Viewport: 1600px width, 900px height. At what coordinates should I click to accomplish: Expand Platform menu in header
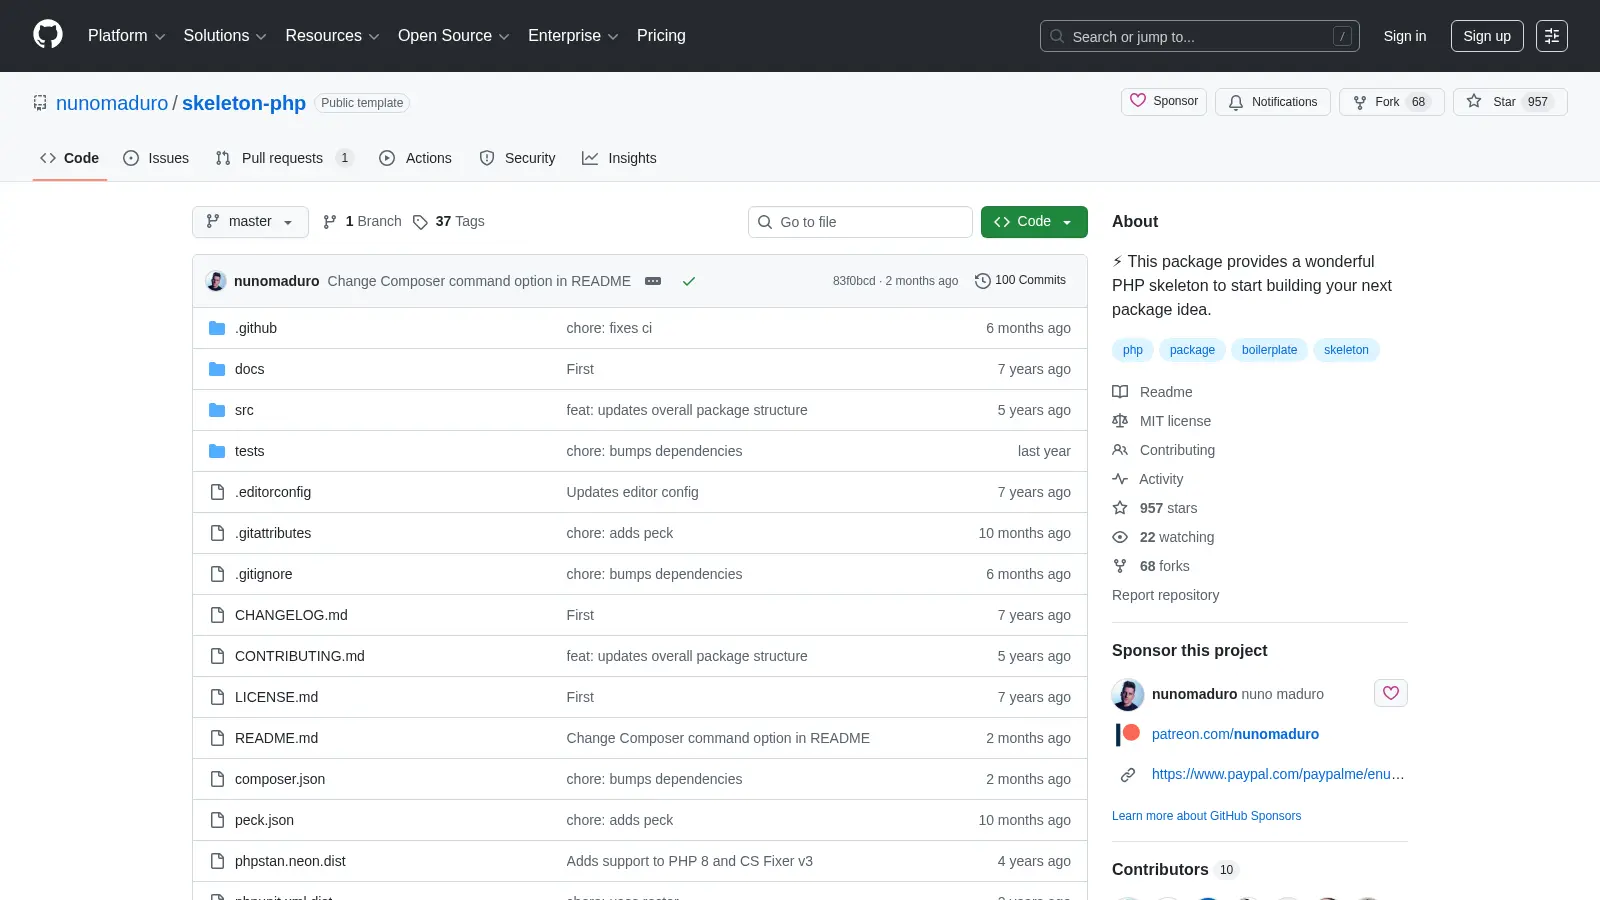coord(126,36)
